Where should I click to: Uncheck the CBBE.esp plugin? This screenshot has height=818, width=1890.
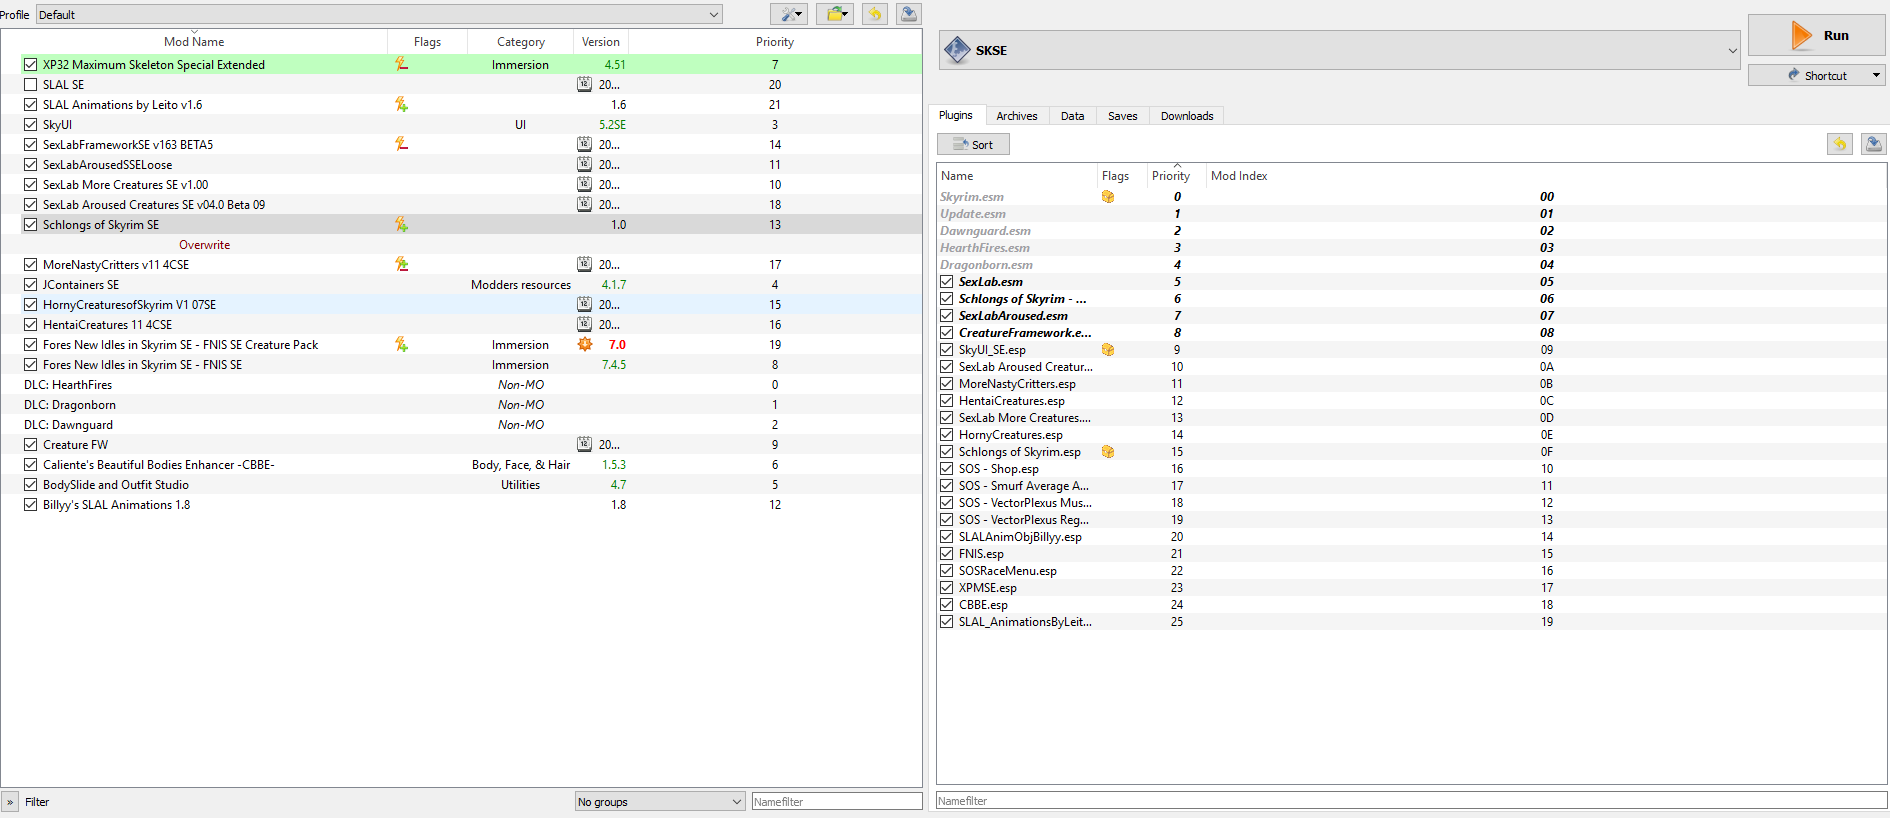pos(946,605)
